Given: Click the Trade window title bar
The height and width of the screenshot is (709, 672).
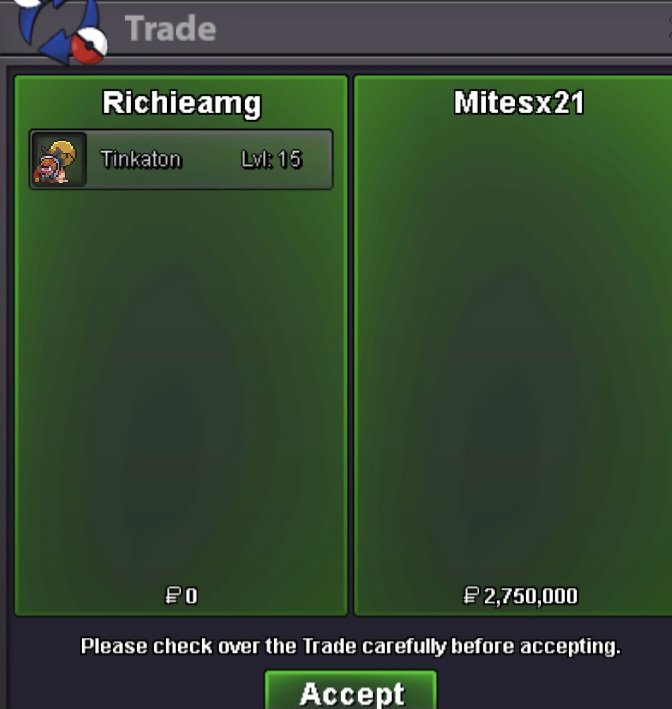Looking at the screenshot, I should click(336, 28).
